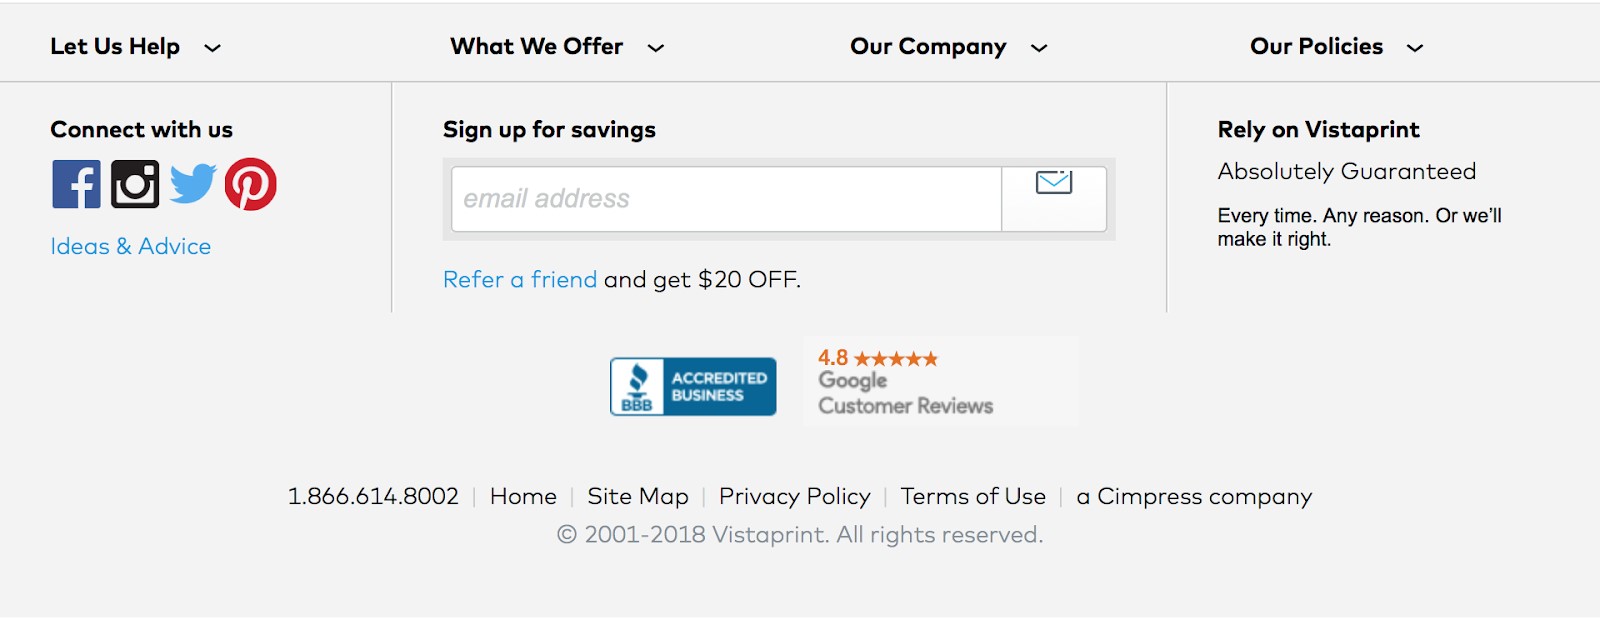Screen dimensions: 1600x620
Task: Open the Our Policies footer menu
Action: click(x=1316, y=47)
